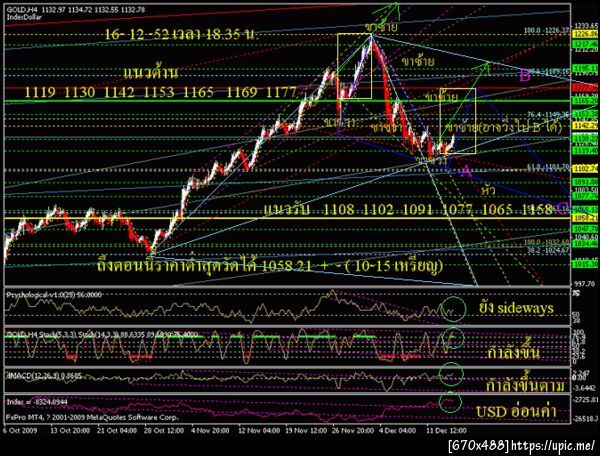Viewport: 600px width, 456px height.
Task: Click the Index = -8324.0944 label
Action: click(37, 402)
